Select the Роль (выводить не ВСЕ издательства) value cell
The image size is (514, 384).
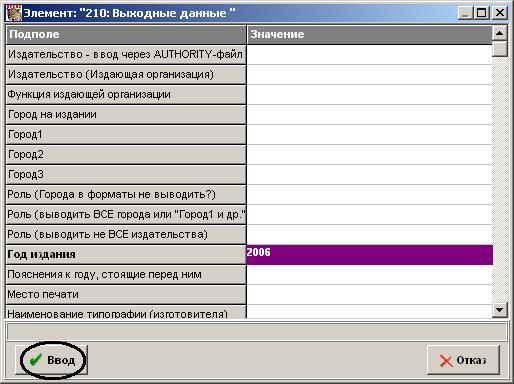click(369, 235)
